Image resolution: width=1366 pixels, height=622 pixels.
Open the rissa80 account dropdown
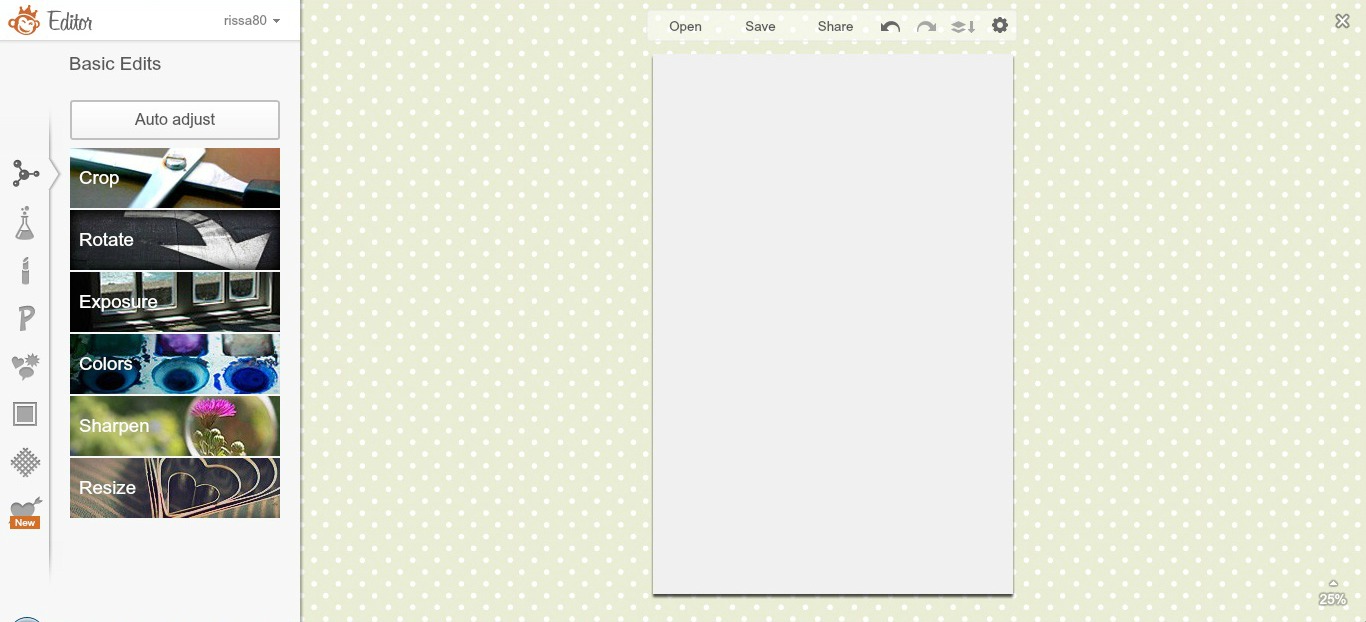[x=252, y=20]
